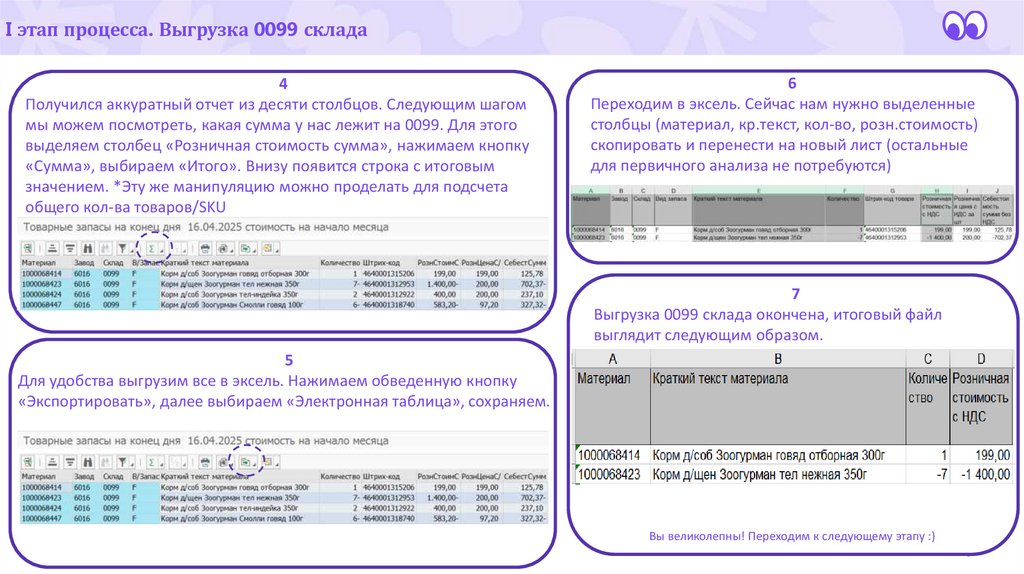Click sort descending icon in step 5 toolbar
This screenshot has height=574, width=1024.
click(70, 462)
